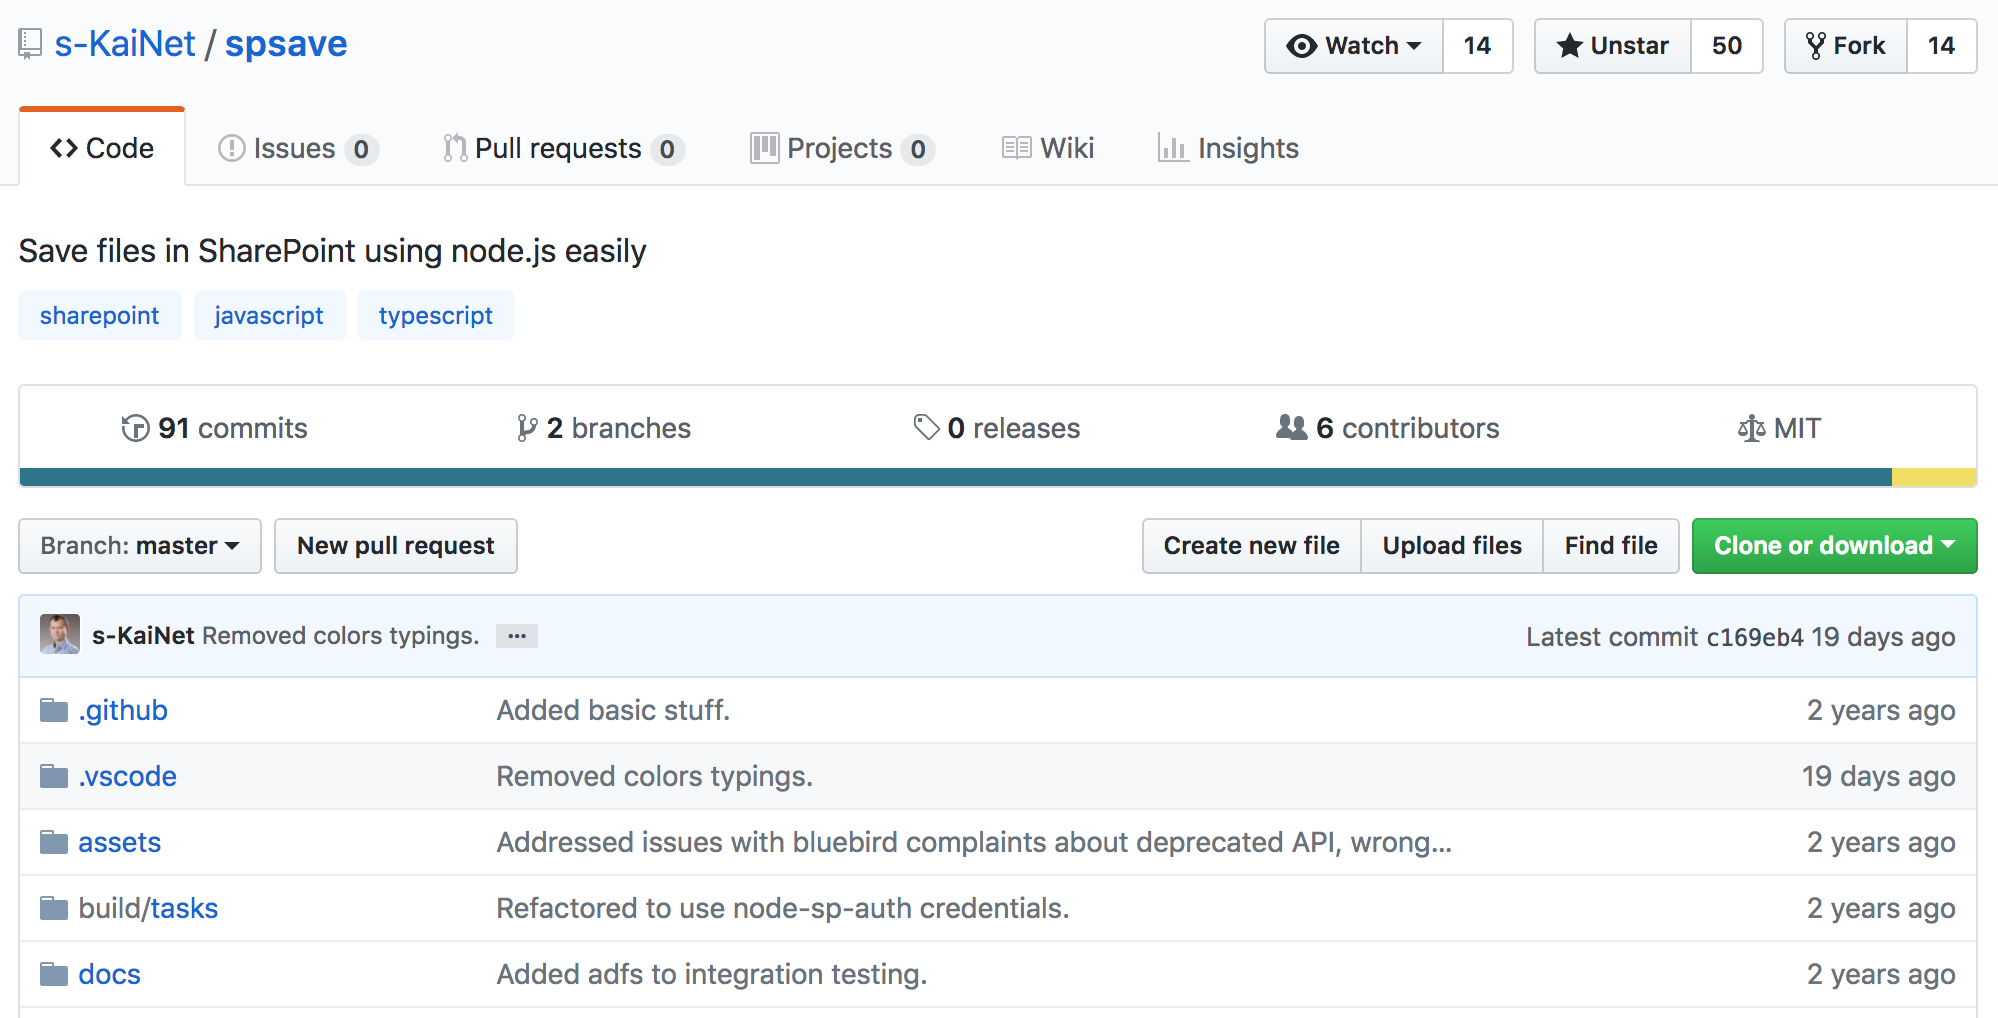Image resolution: width=1998 pixels, height=1018 pixels.
Task: Open the latest commit message 'Removed colors typings.' in the commit bar
Action: tap(341, 636)
